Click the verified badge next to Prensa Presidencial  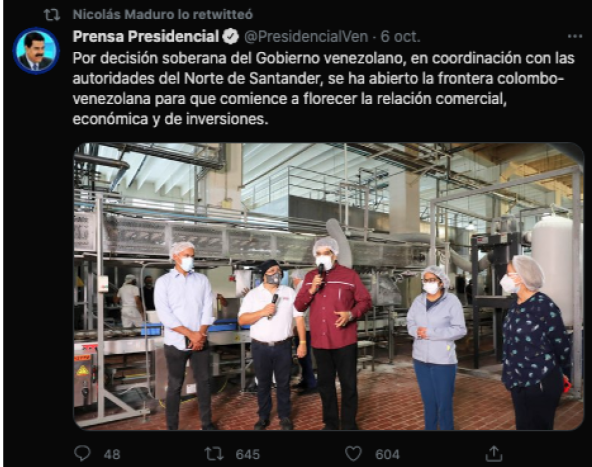coord(231,37)
